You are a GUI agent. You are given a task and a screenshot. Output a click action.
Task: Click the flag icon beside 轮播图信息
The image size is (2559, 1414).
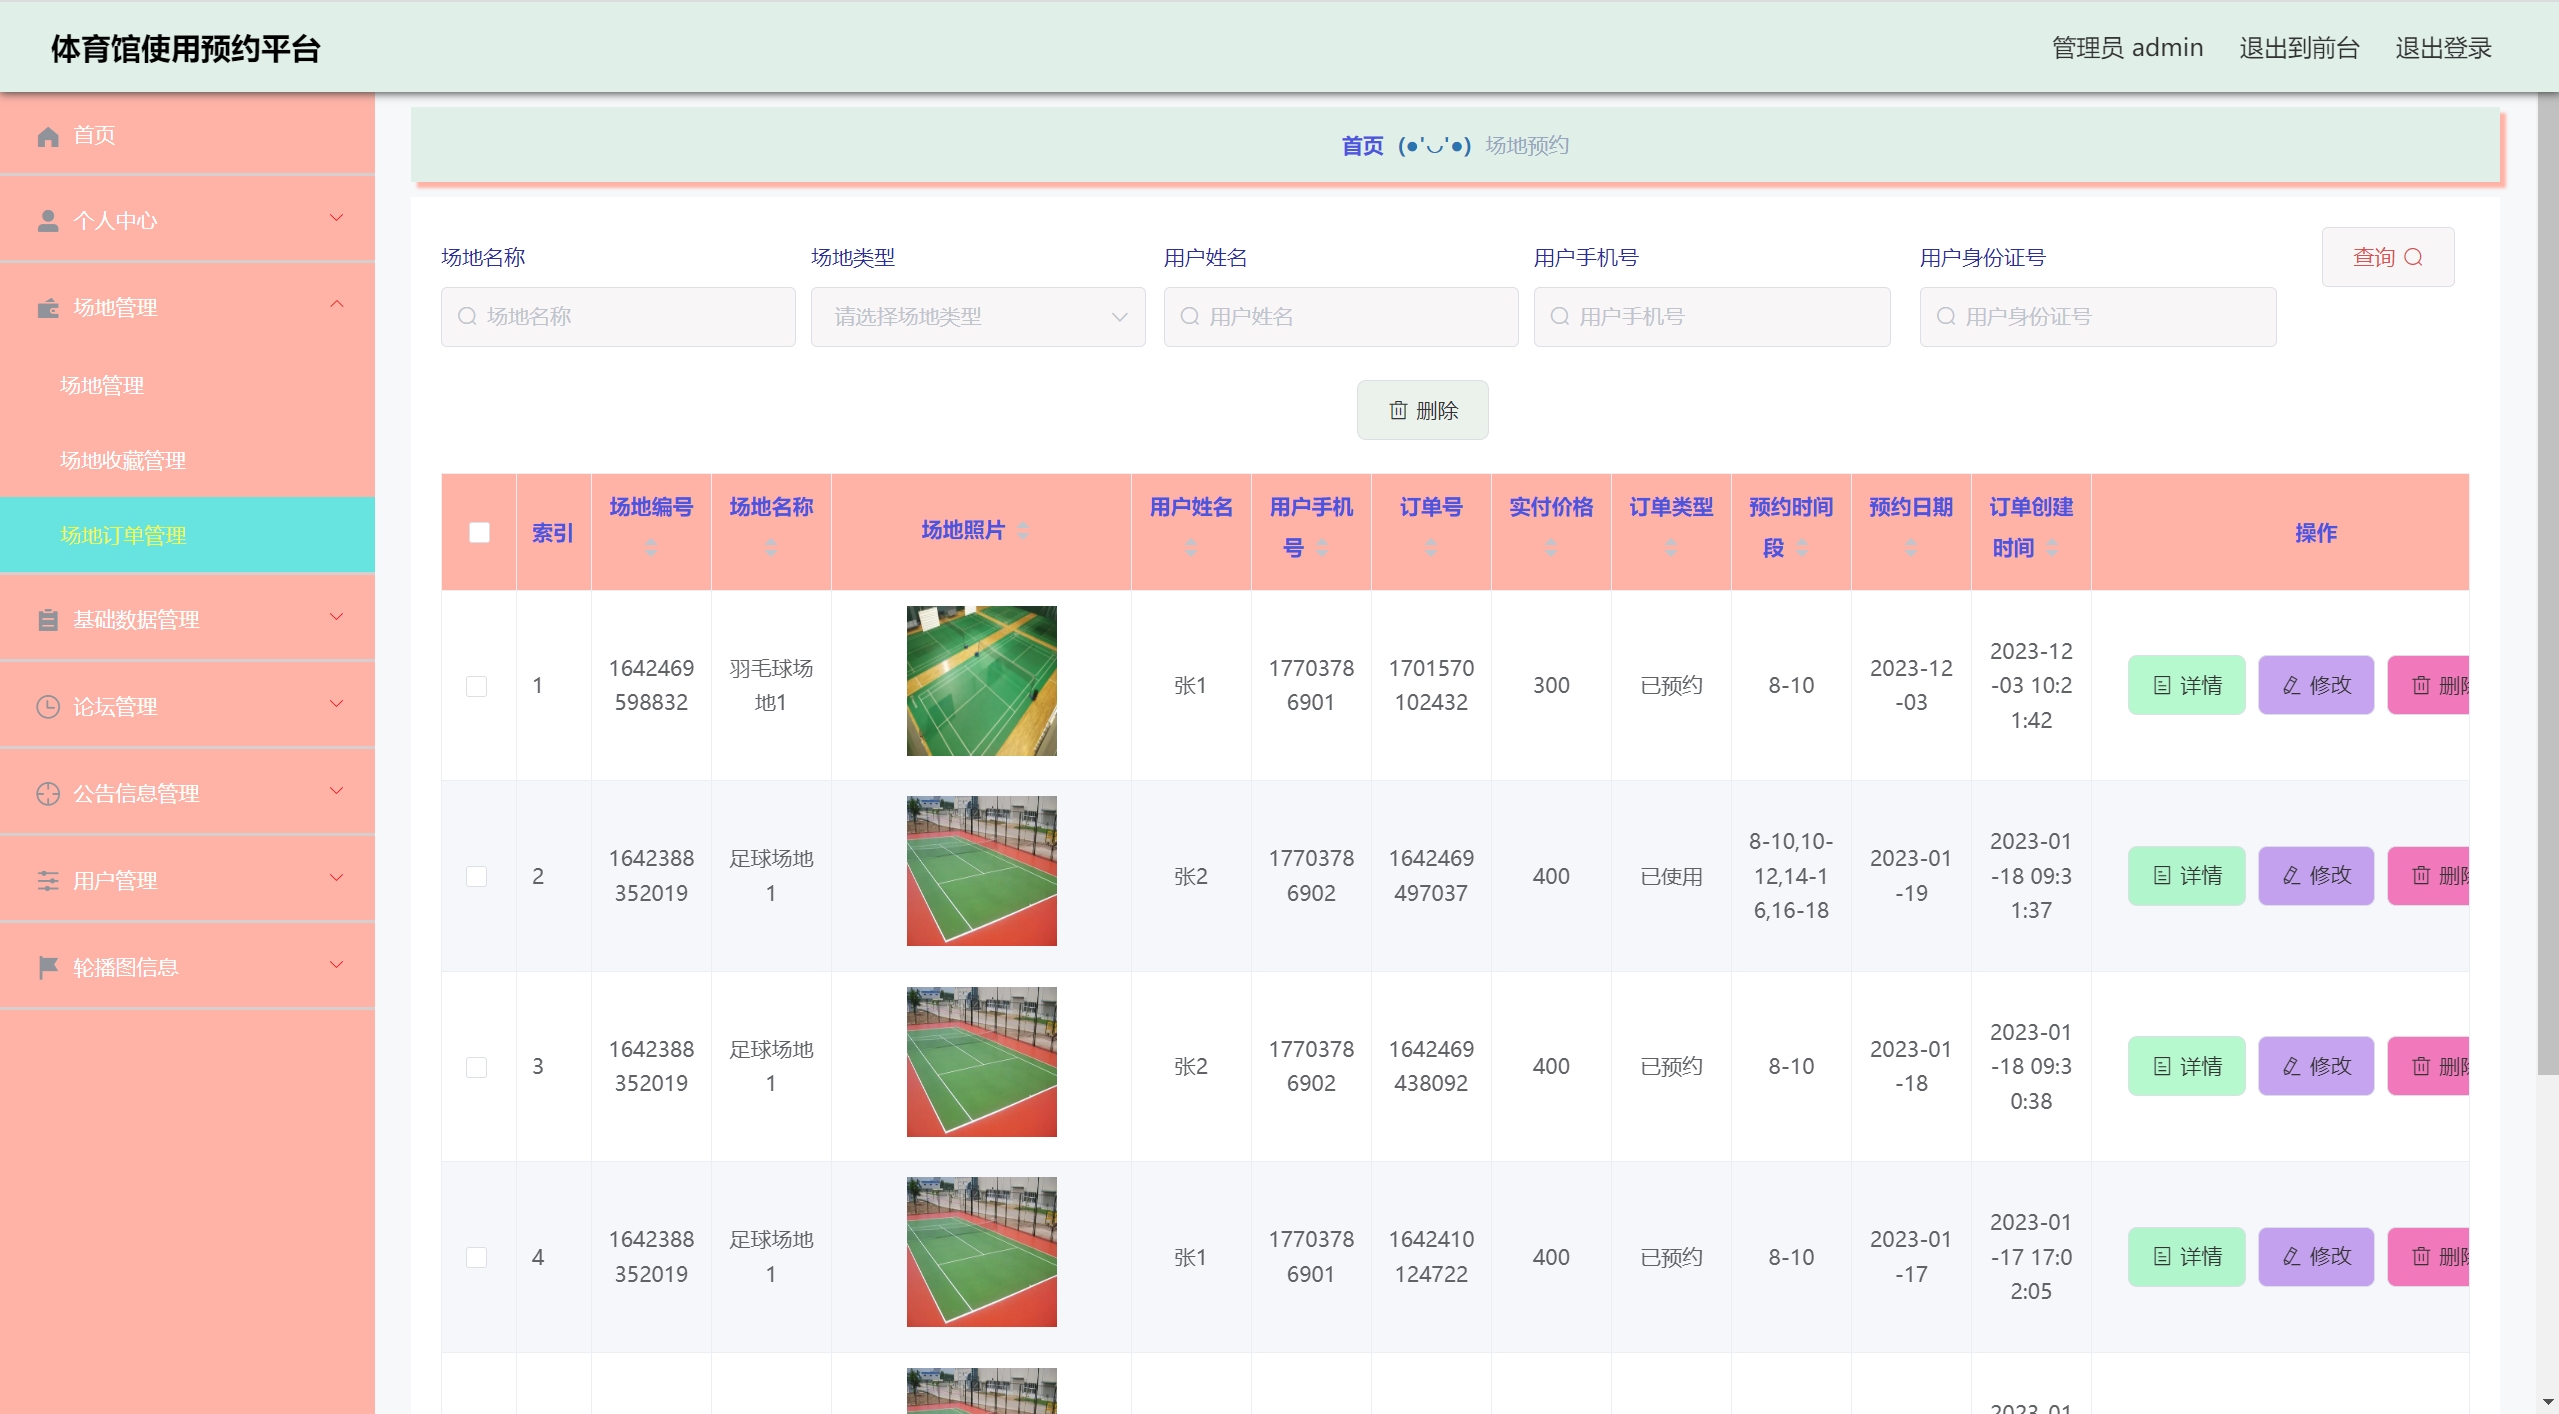[x=47, y=967]
